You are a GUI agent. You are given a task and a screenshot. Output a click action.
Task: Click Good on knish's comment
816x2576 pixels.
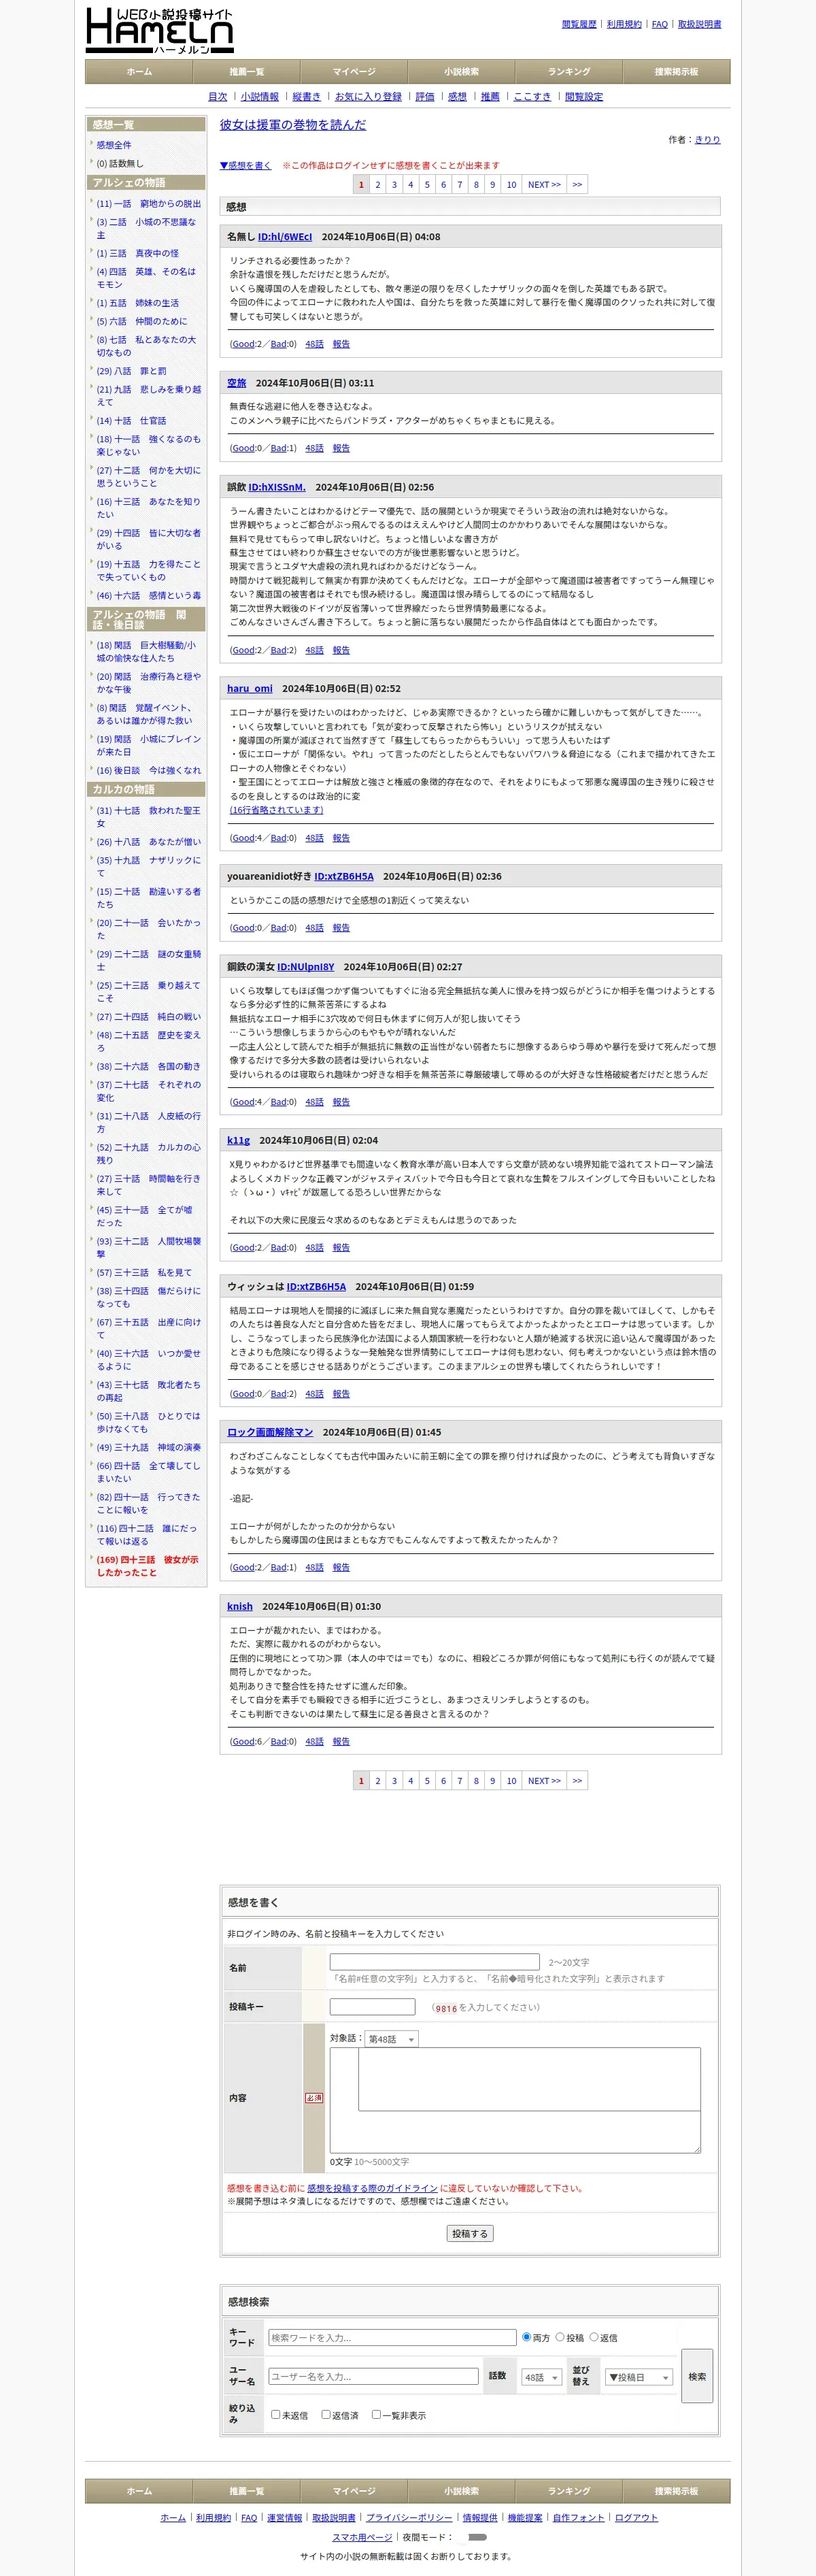[243, 1741]
